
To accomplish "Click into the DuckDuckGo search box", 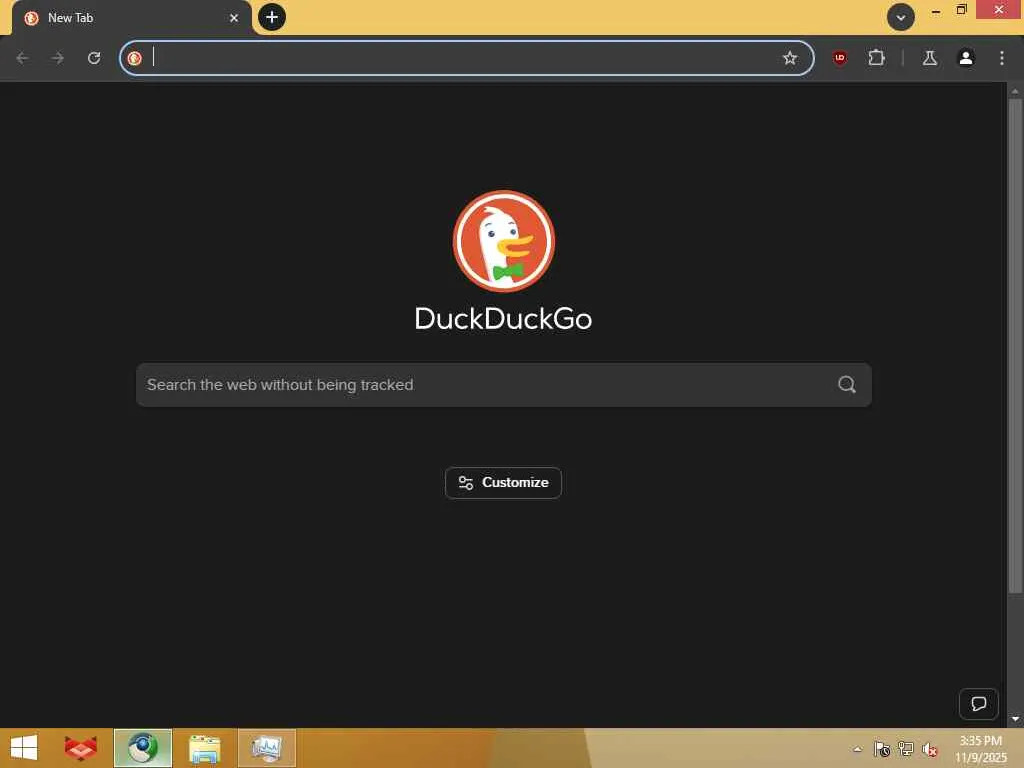I will (504, 385).
